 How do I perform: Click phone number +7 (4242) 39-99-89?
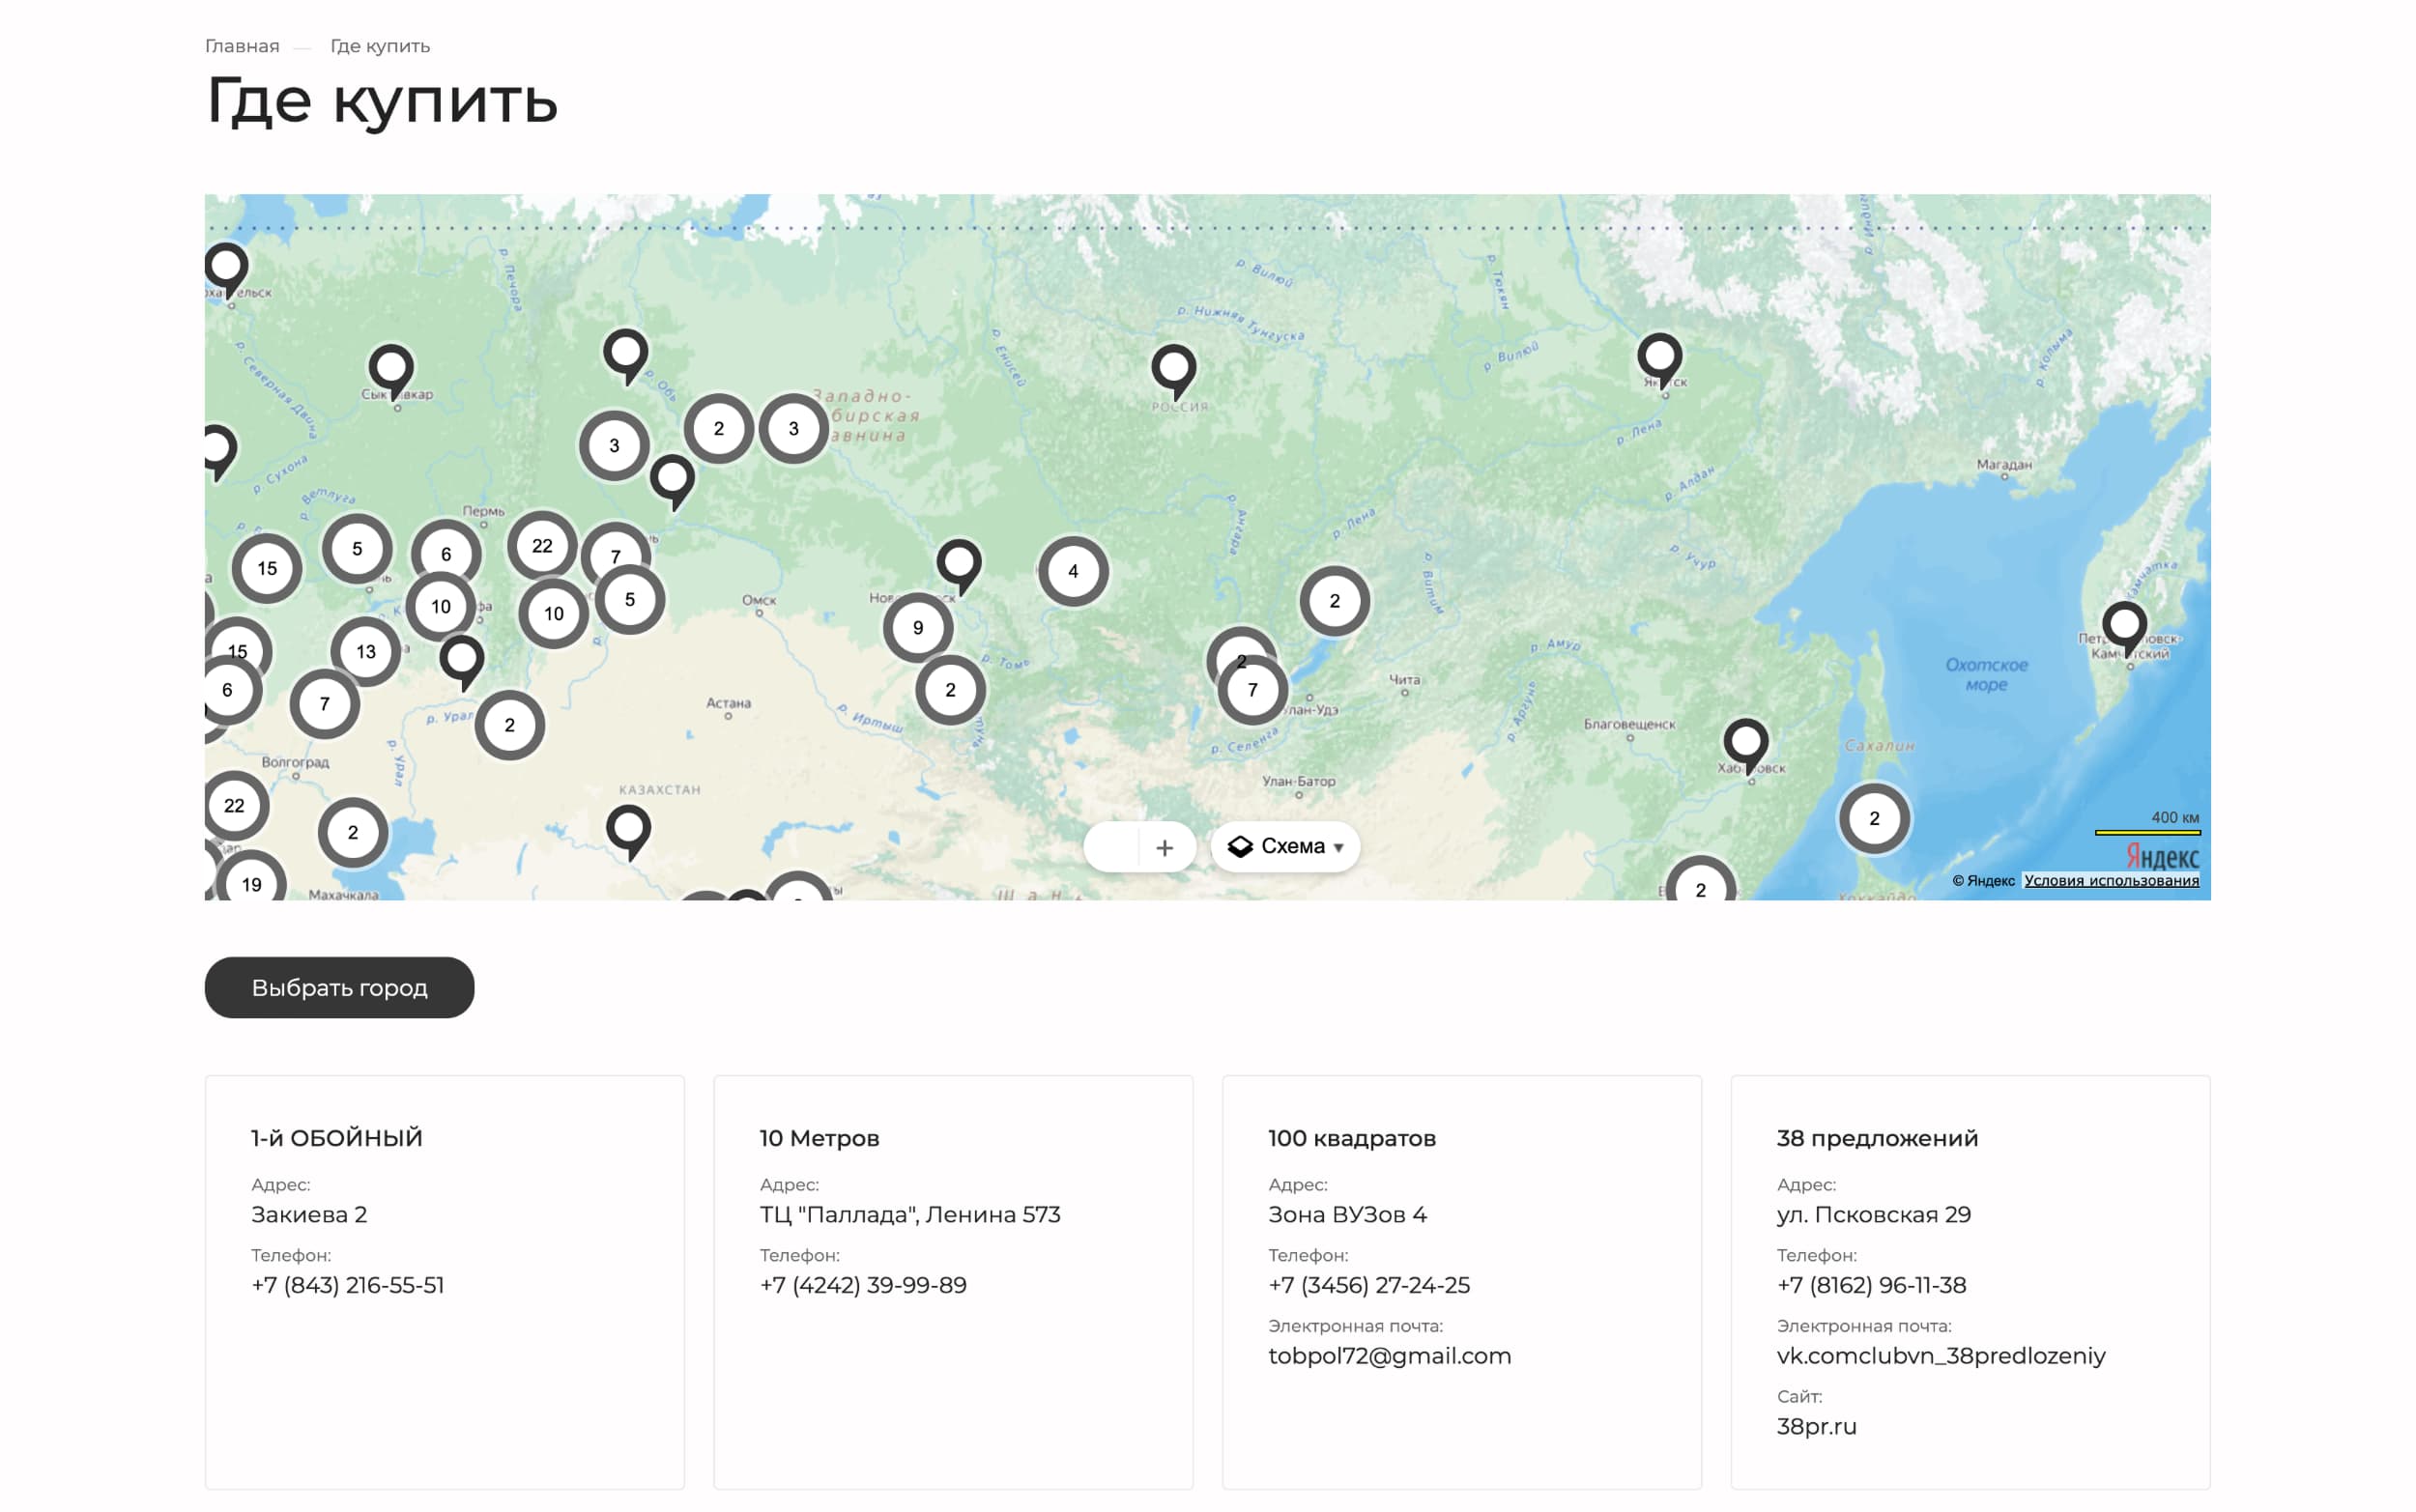[863, 1285]
